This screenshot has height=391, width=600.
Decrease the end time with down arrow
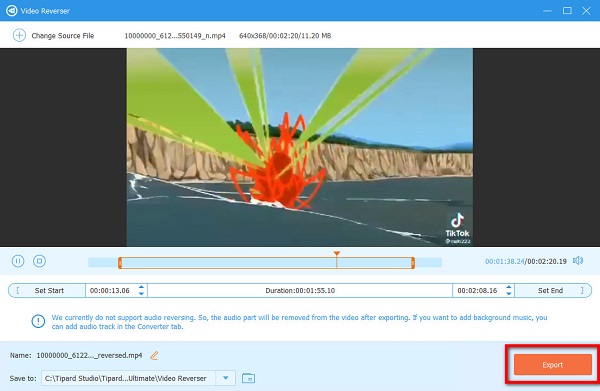[x=509, y=293]
